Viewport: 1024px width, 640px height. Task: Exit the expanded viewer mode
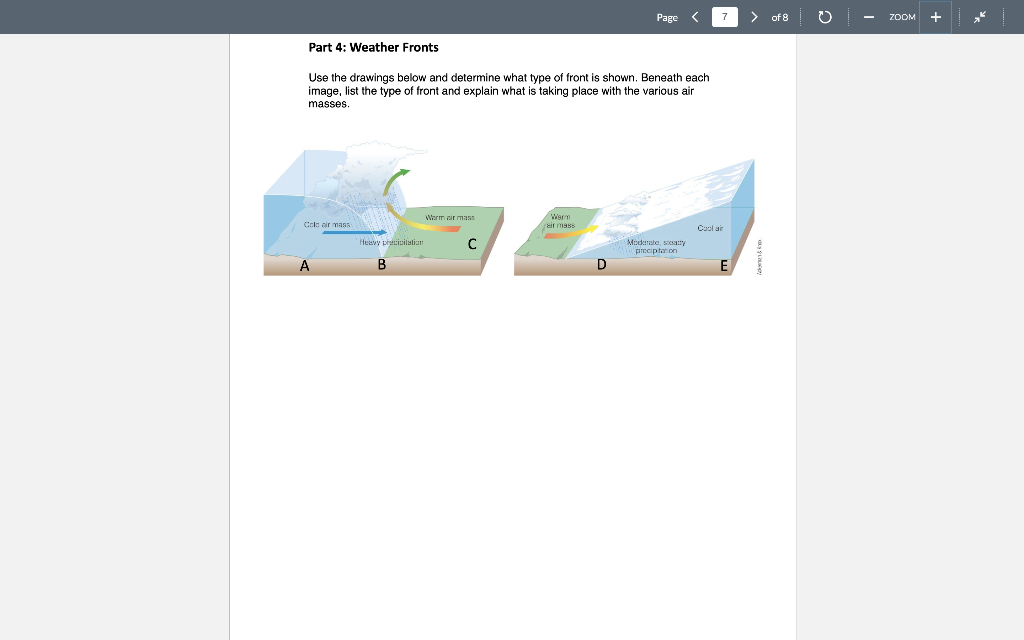tap(981, 16)
